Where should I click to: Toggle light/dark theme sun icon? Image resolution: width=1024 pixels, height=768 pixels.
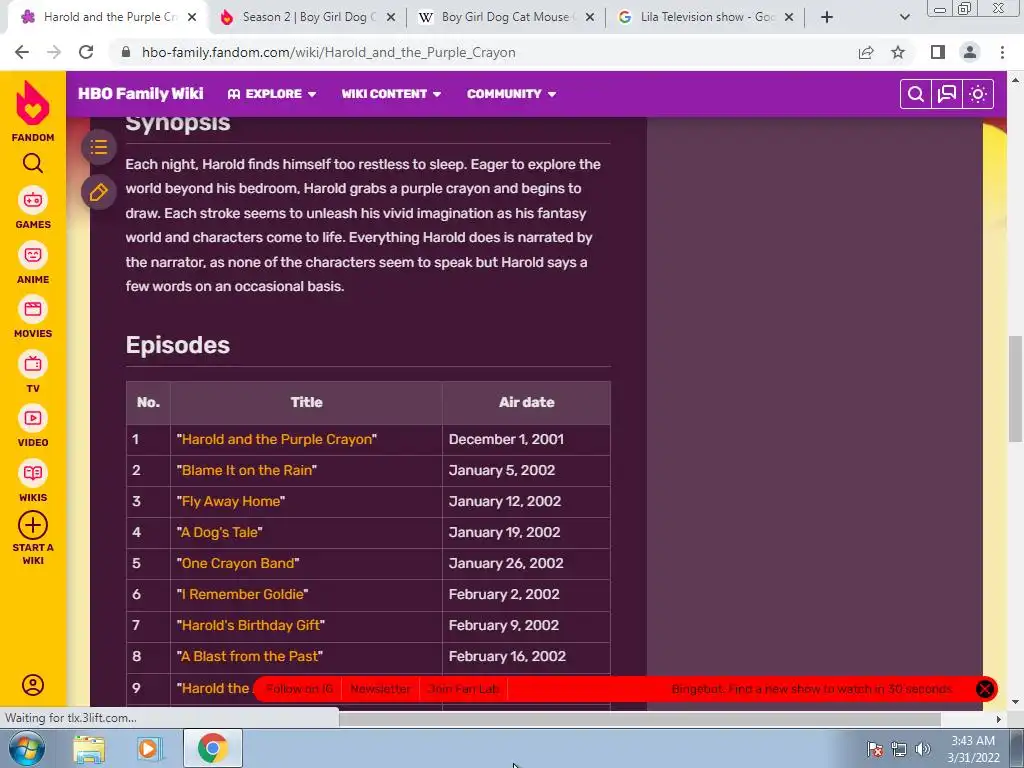pyautogui.click(x=978, y=94)
